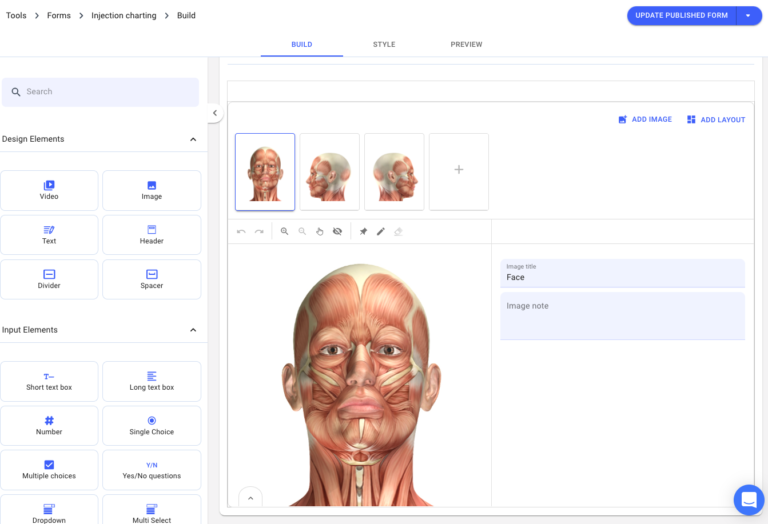Select the second head profile thumbnail
Screen dimensions: 768x524
click(x=330, y=172)
